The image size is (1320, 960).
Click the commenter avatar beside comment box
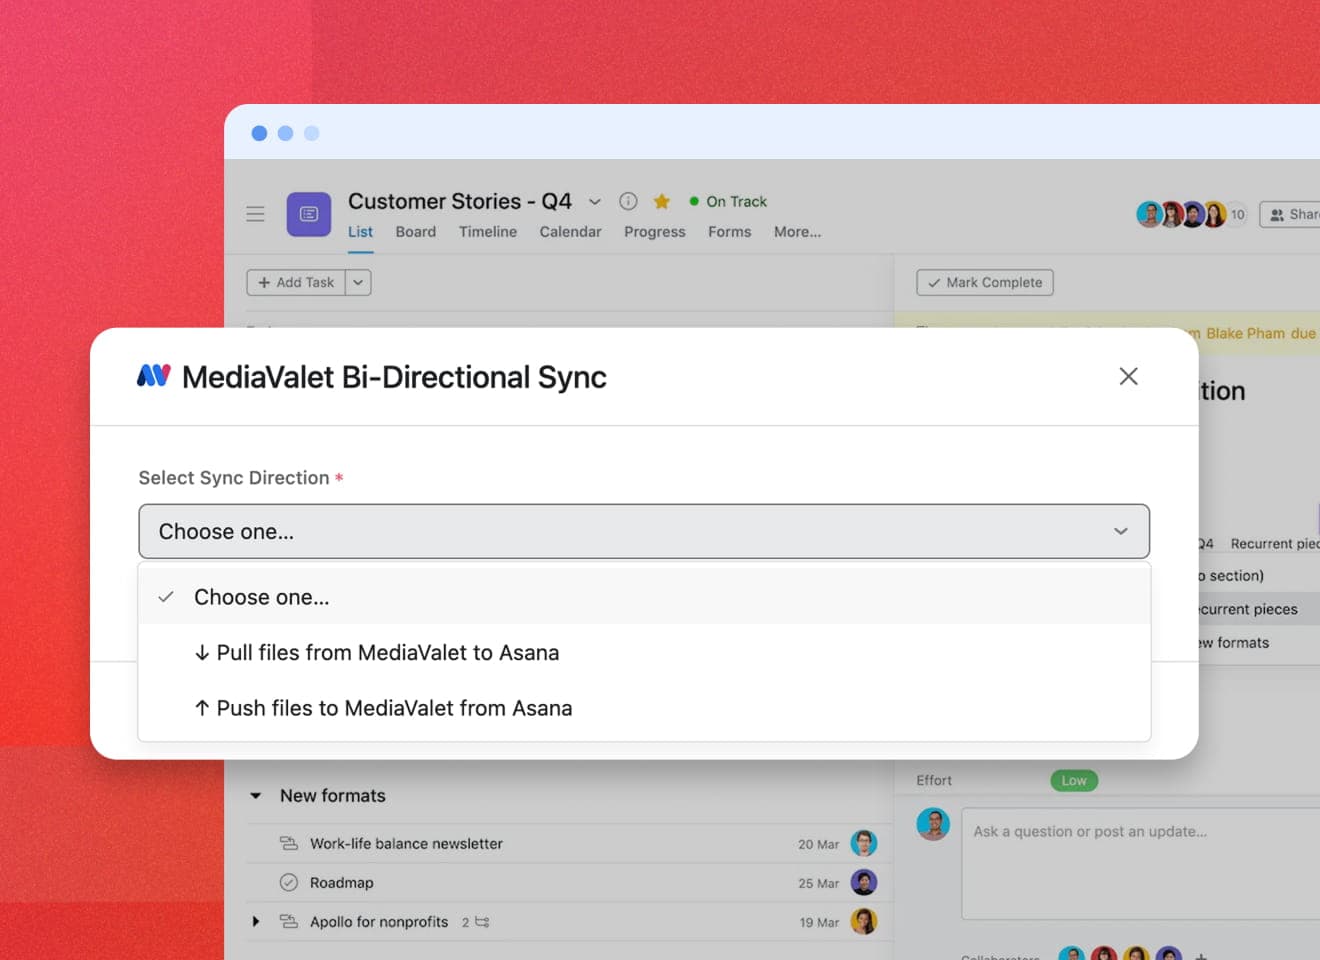[x=933, y=824]
